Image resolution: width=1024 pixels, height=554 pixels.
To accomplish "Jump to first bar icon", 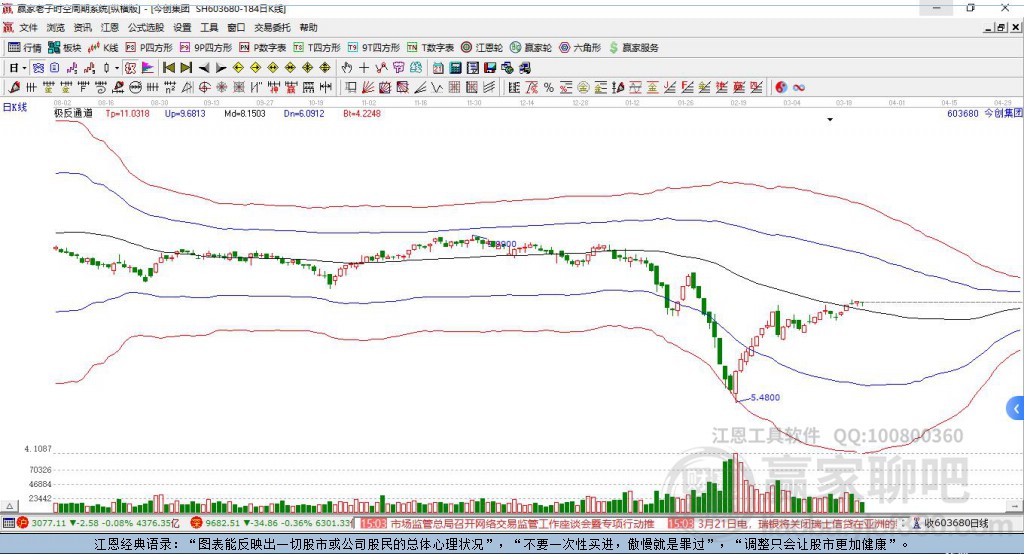I will click(168, 68).
